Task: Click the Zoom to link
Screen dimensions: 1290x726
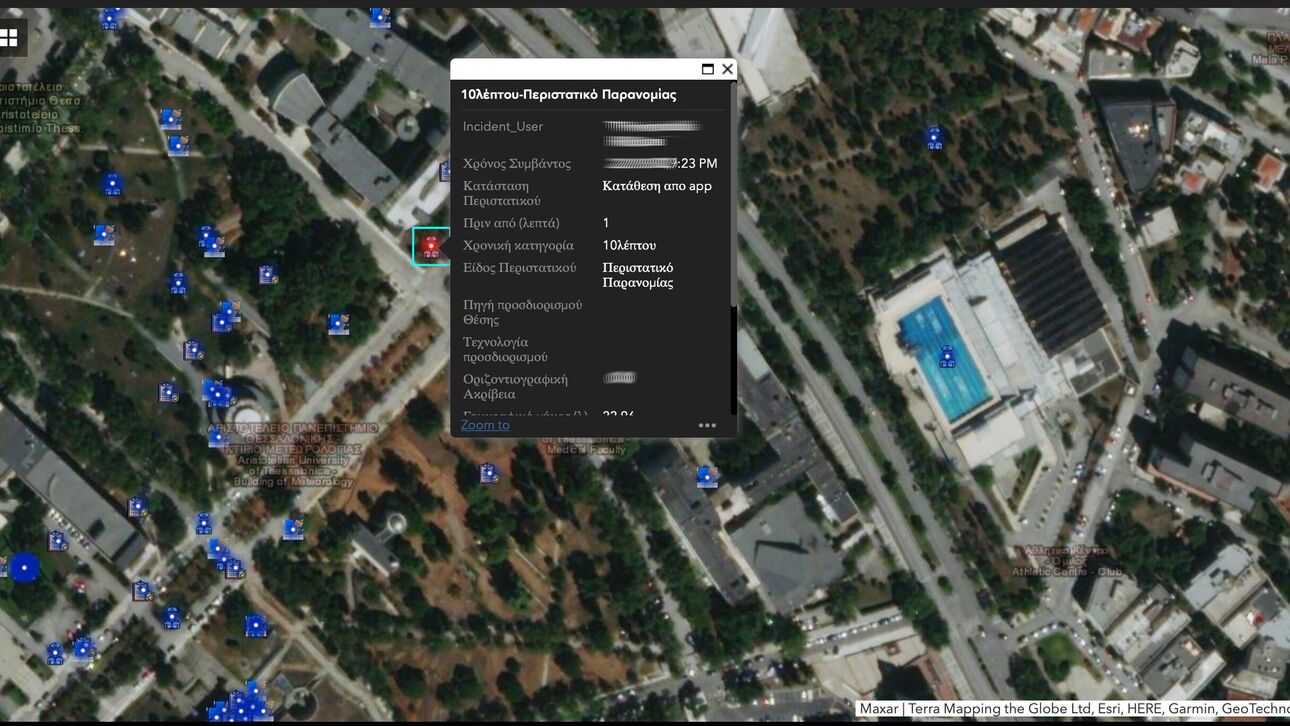Action: [x=485, y=425]
